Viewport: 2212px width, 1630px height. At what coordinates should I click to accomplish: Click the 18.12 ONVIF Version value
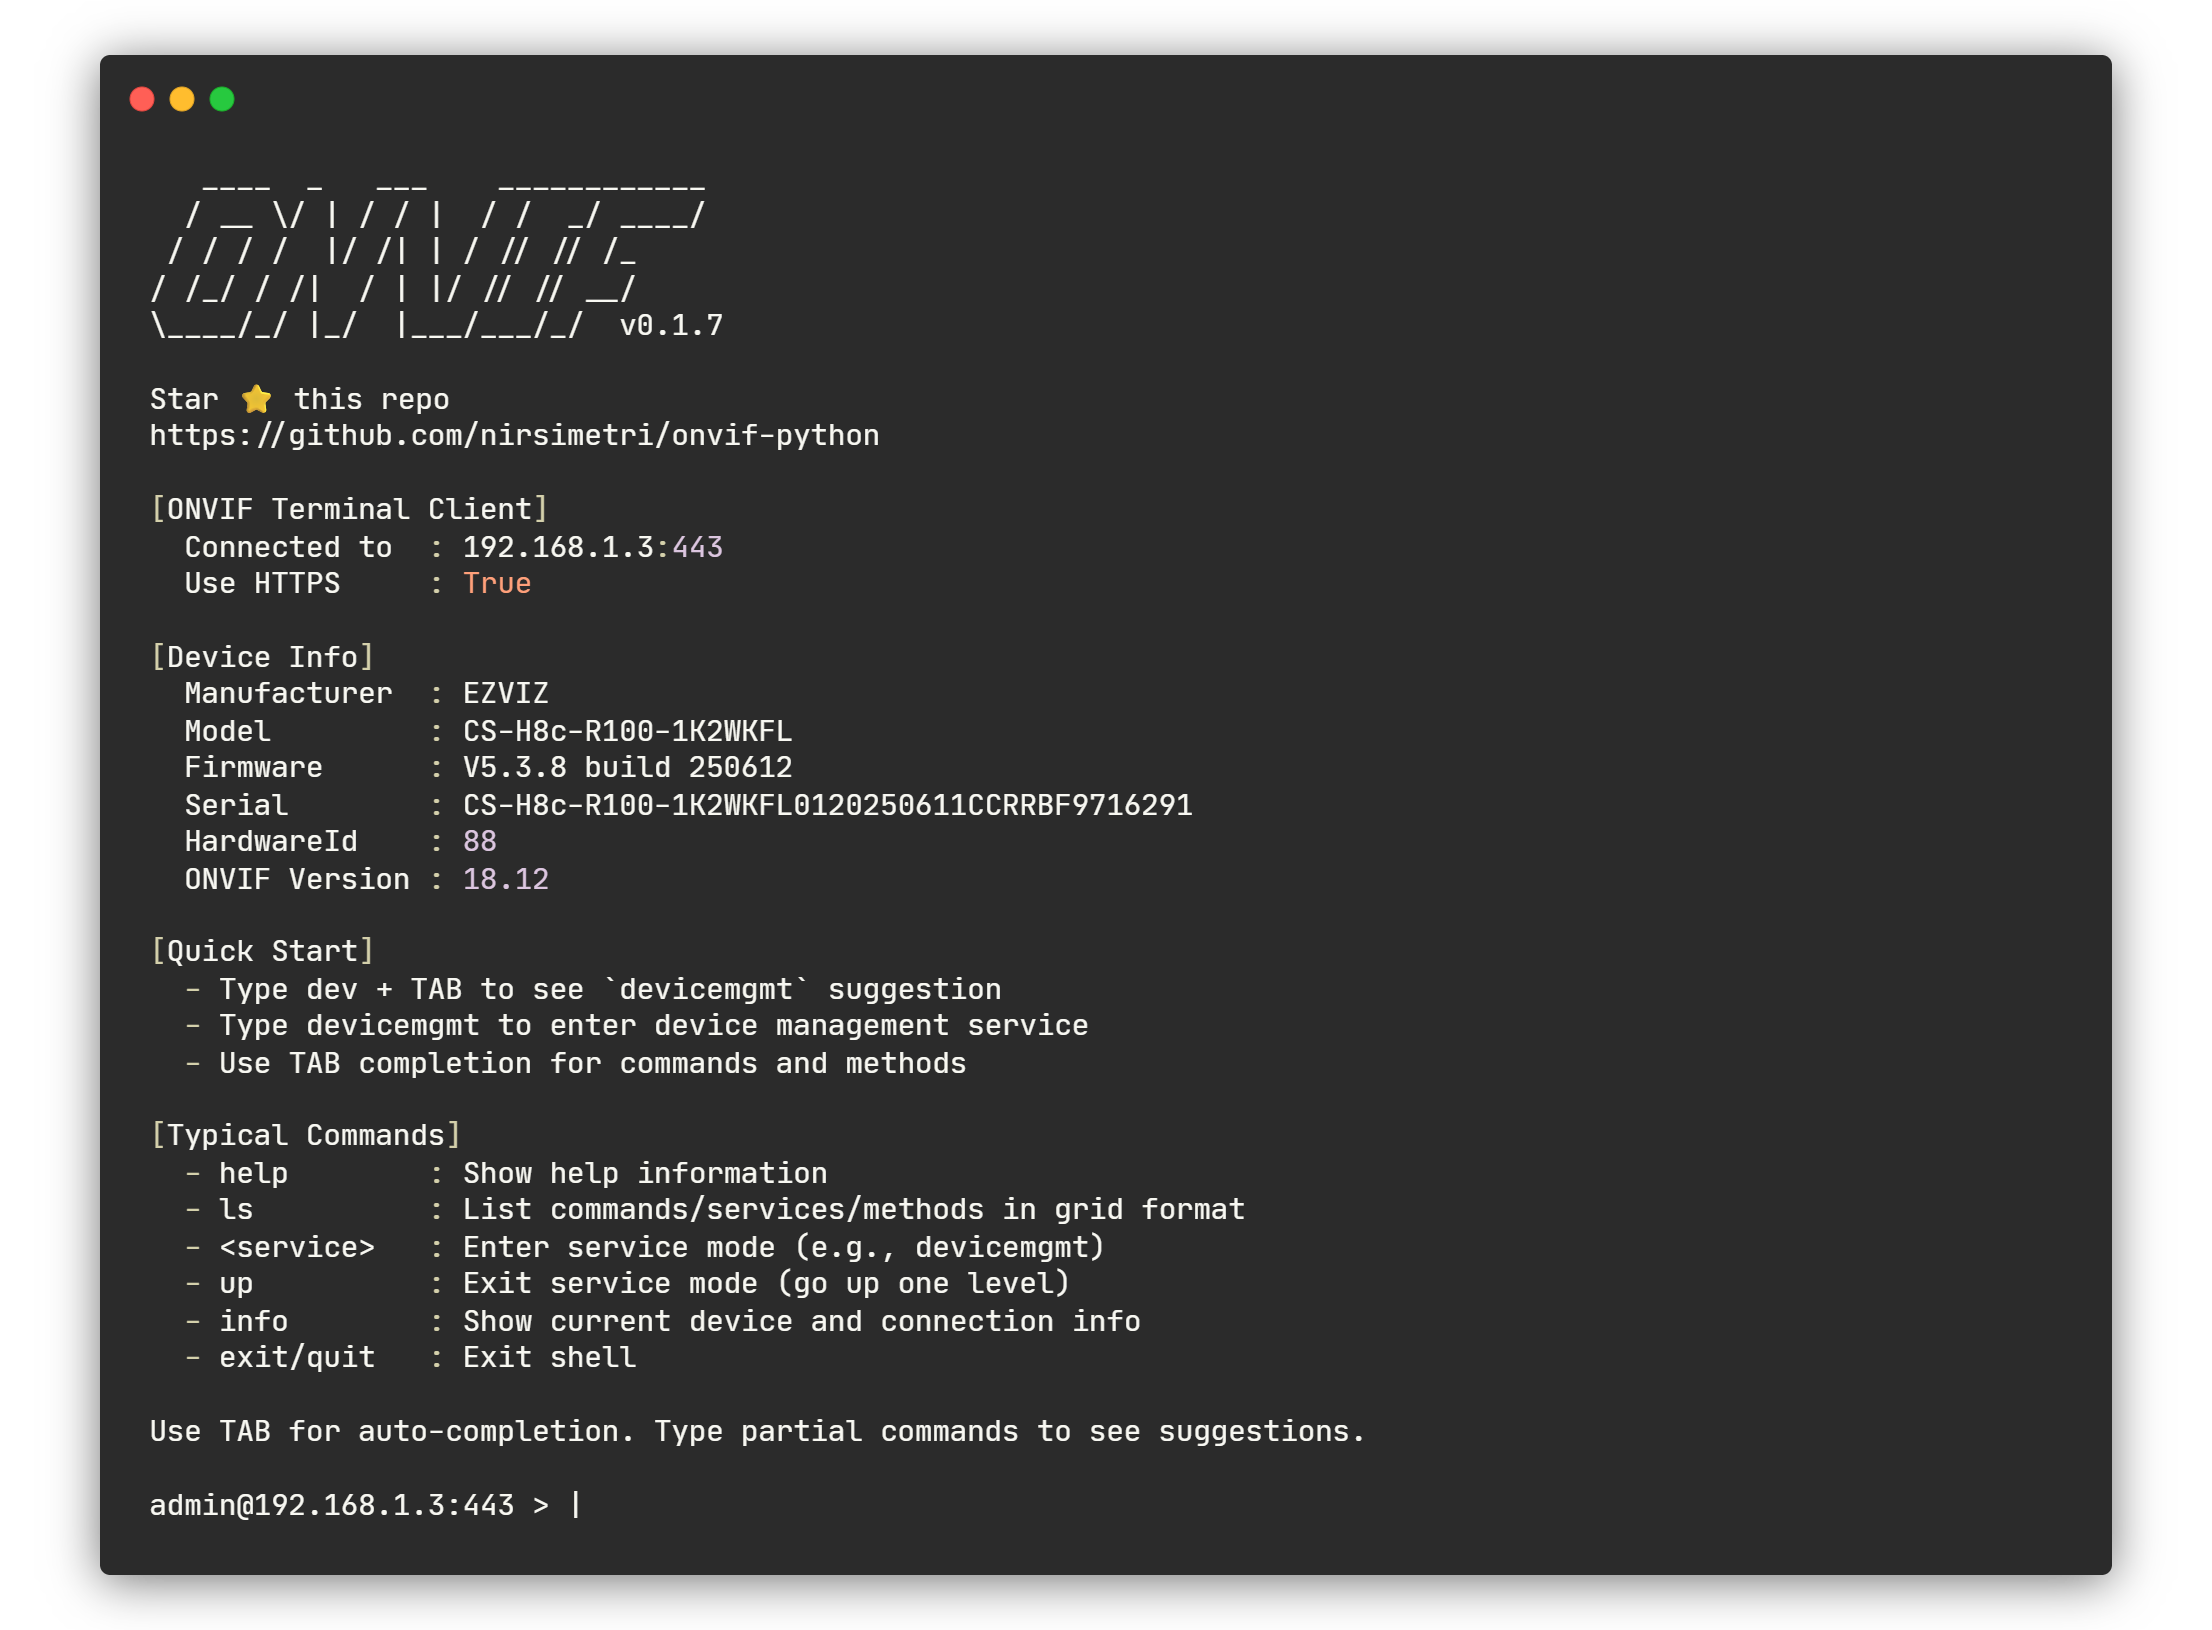(x=505, y=879)
